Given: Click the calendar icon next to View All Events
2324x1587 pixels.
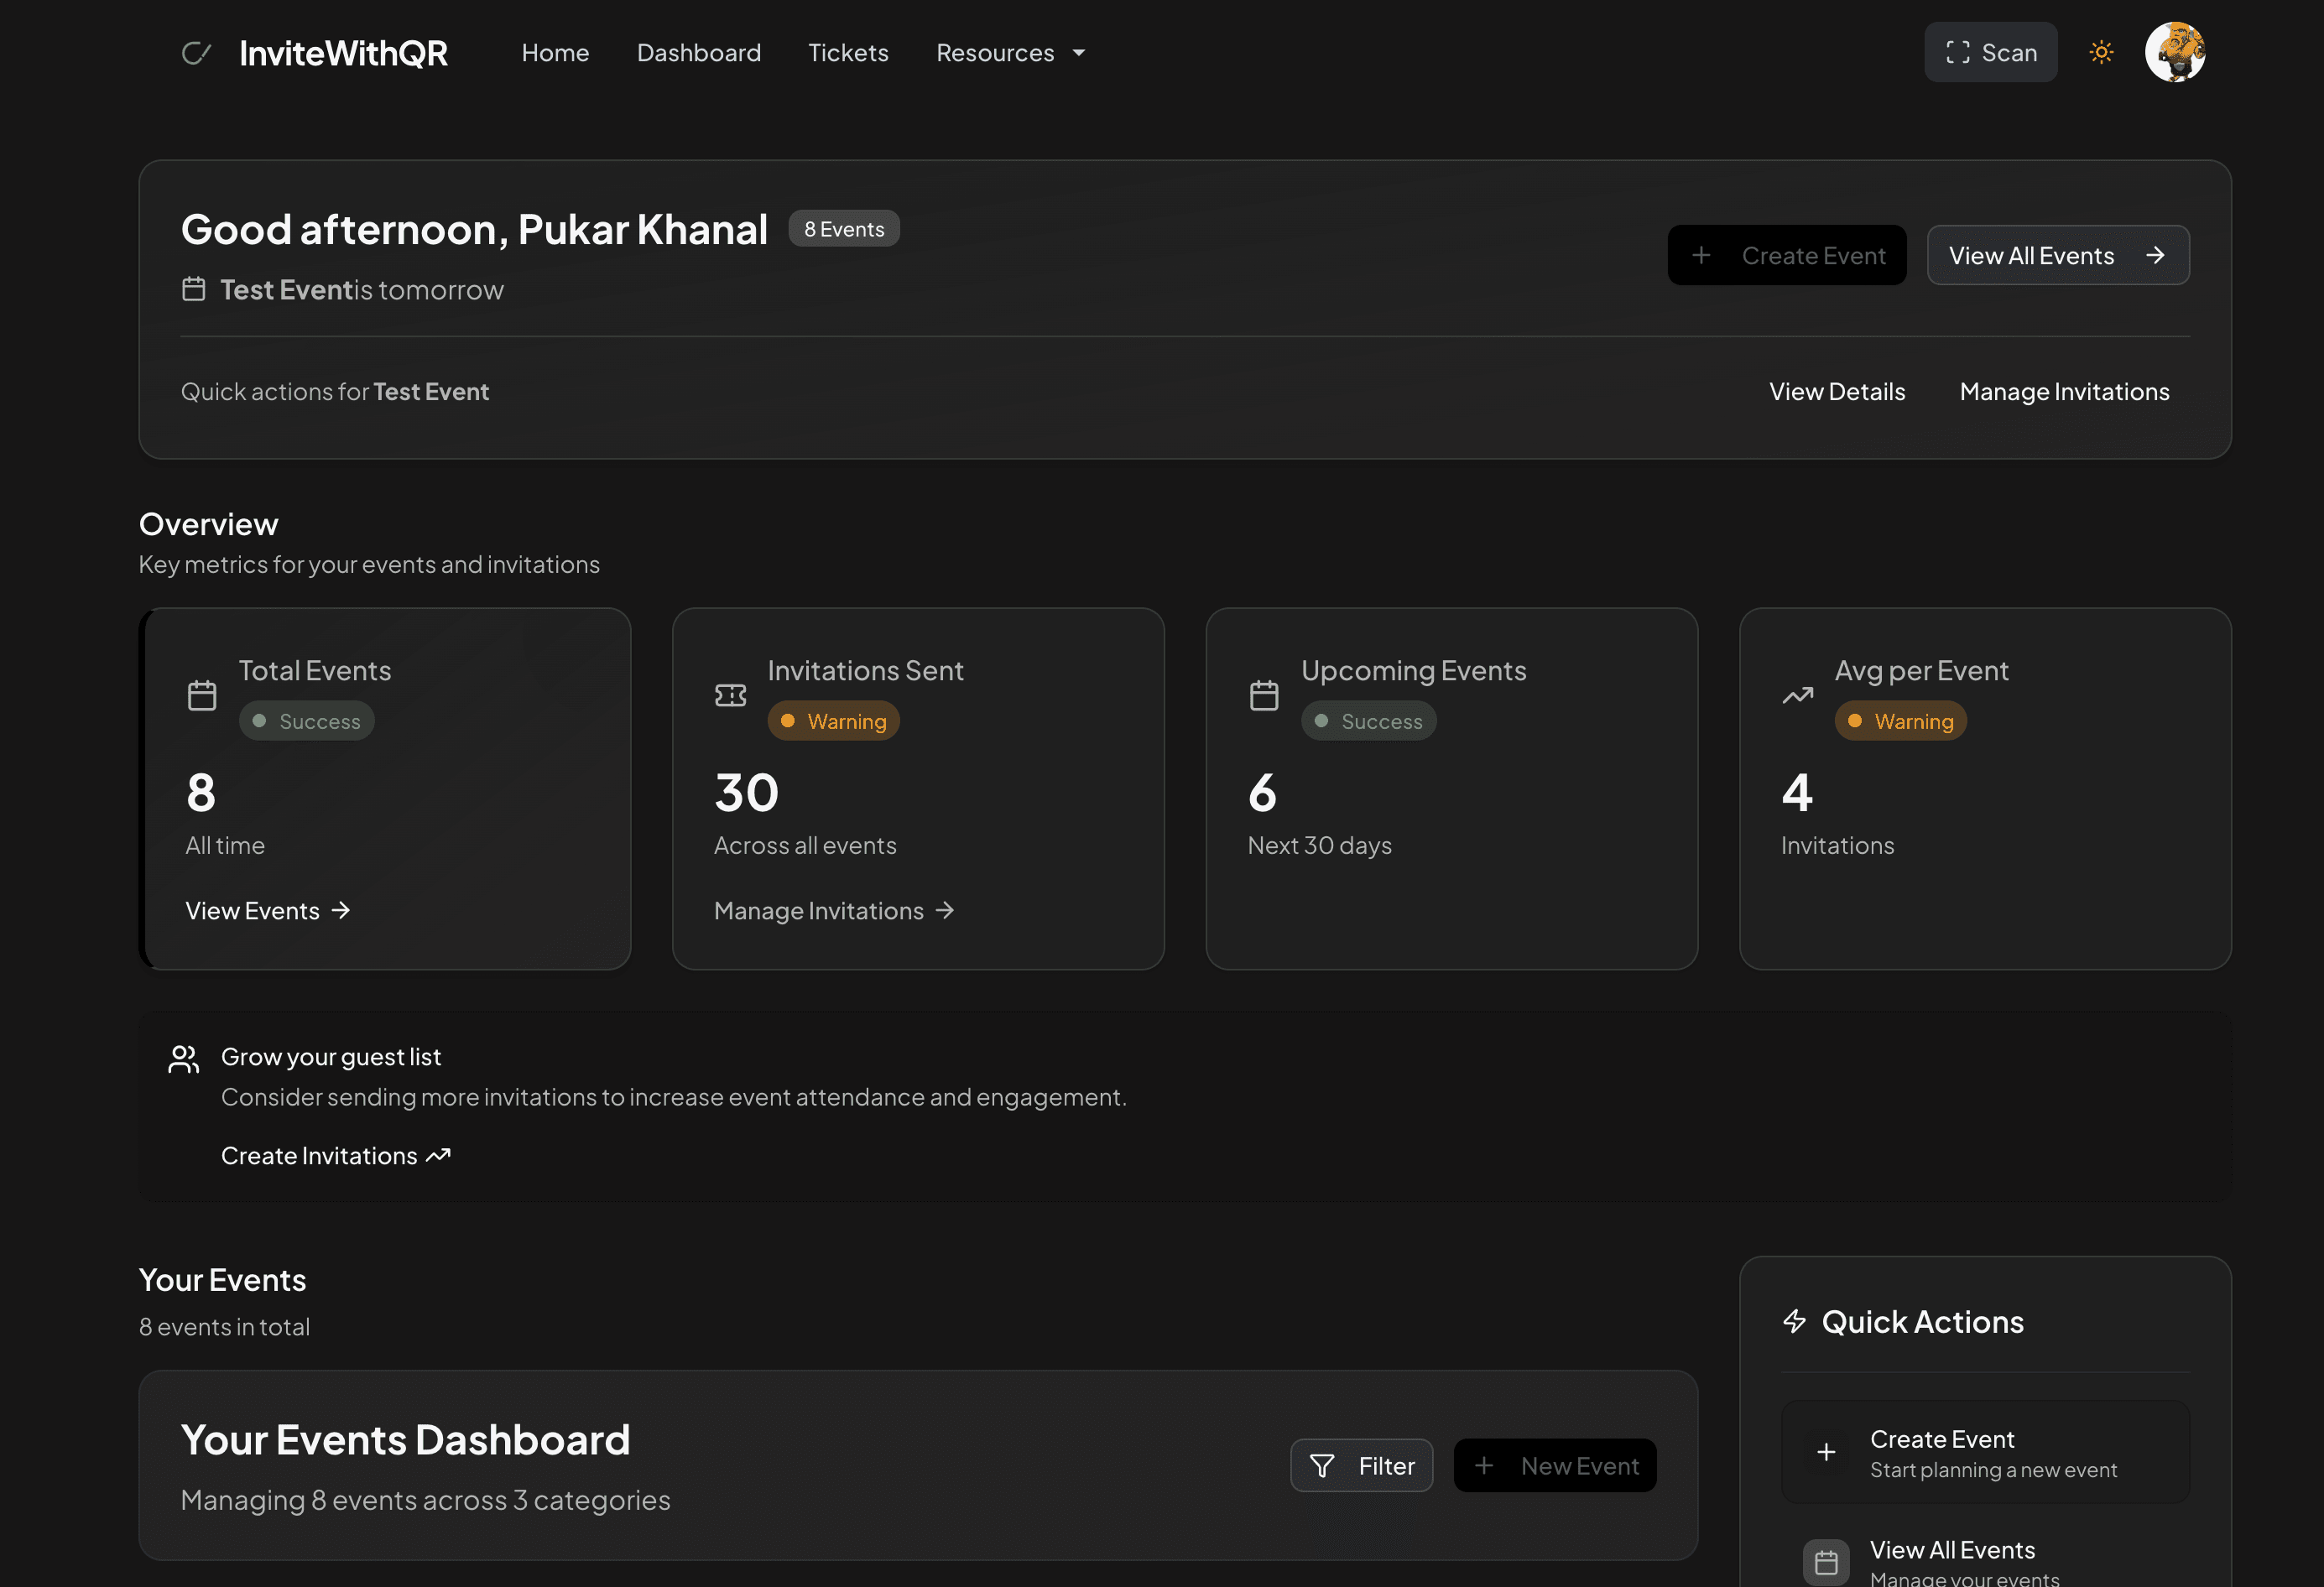Looking at the screenshot, I should (1826, 1562).
